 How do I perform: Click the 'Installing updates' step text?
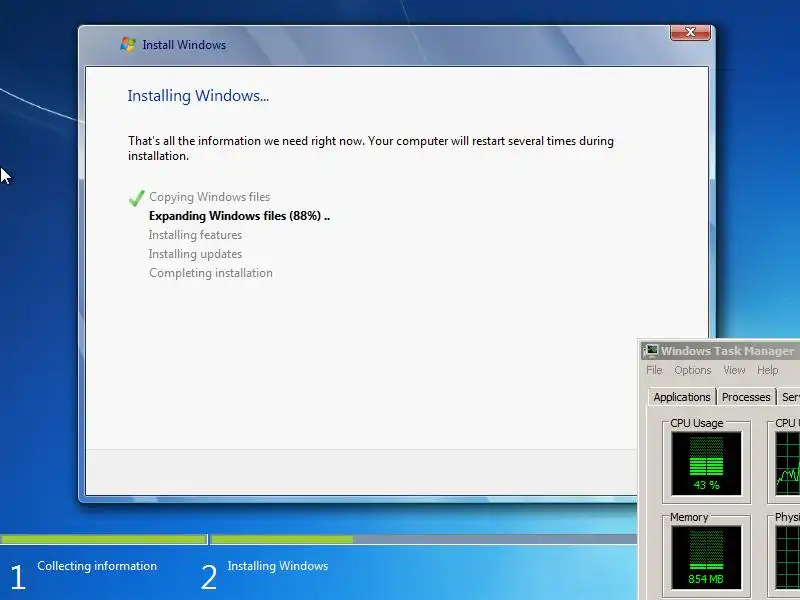click(x=195, y=254)
